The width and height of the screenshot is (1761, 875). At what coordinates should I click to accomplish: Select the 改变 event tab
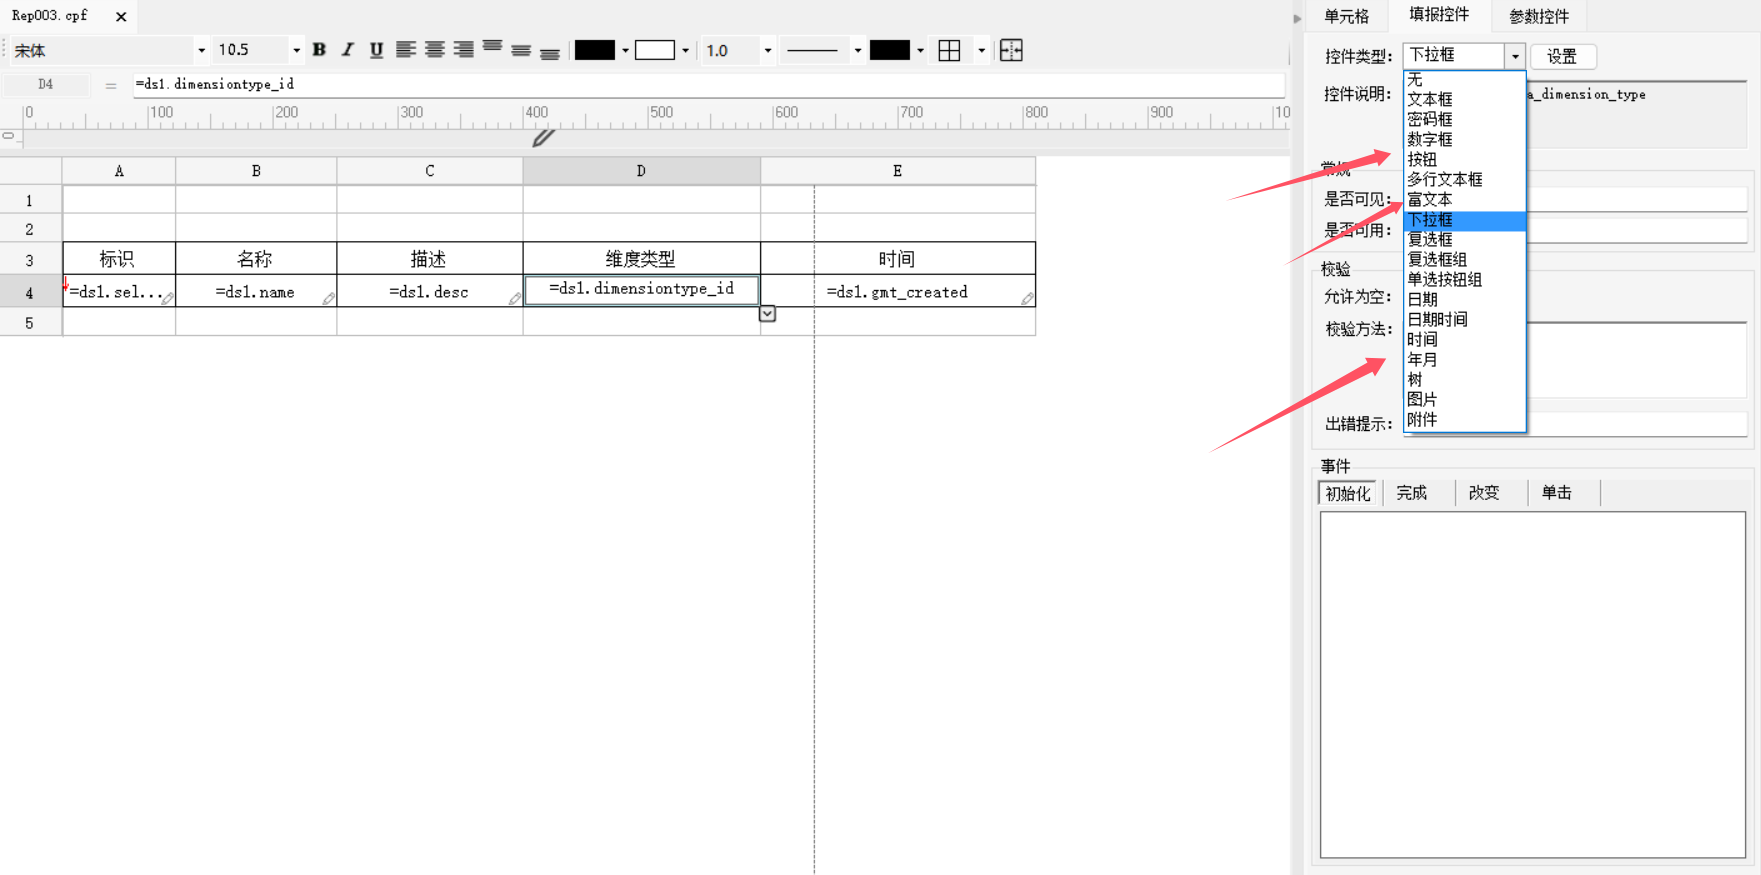click(x=1484, y=493)
